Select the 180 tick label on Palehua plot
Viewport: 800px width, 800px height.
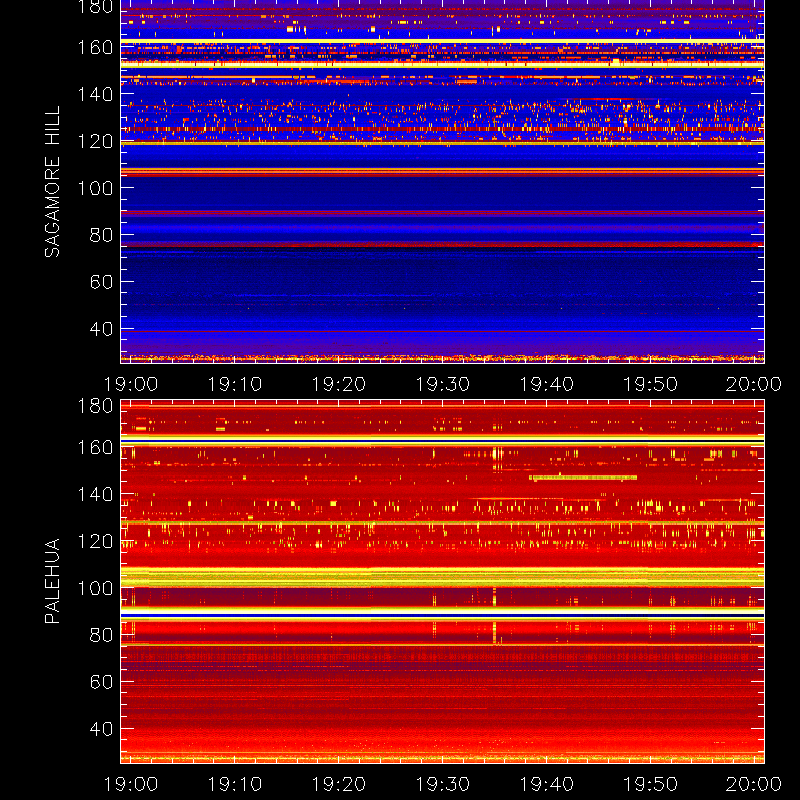95,406
